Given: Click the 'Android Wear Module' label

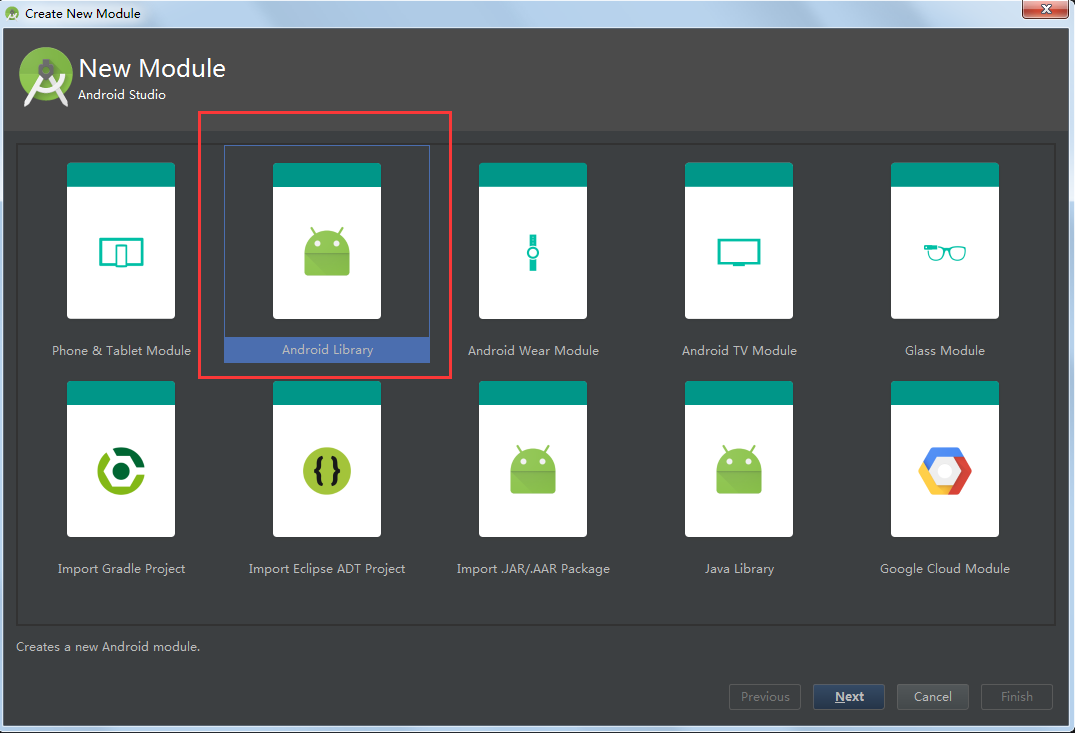Looking at the screenshot, I should pyautogui.click(x=533, y=350).
